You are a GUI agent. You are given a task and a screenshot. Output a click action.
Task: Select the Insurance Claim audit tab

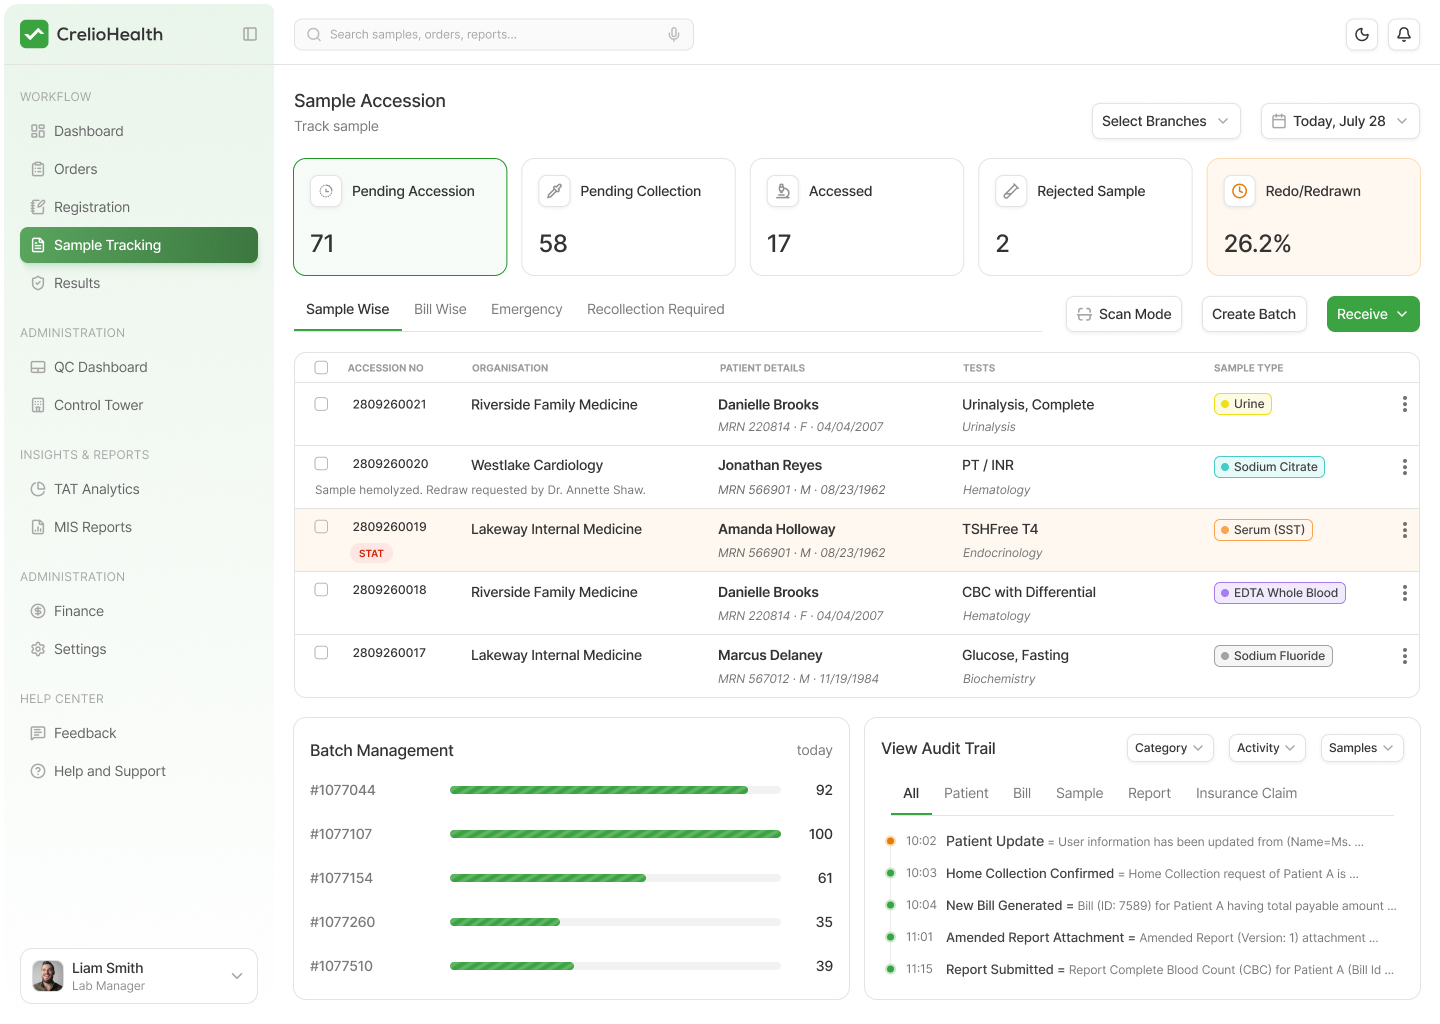click(1246, 793)
